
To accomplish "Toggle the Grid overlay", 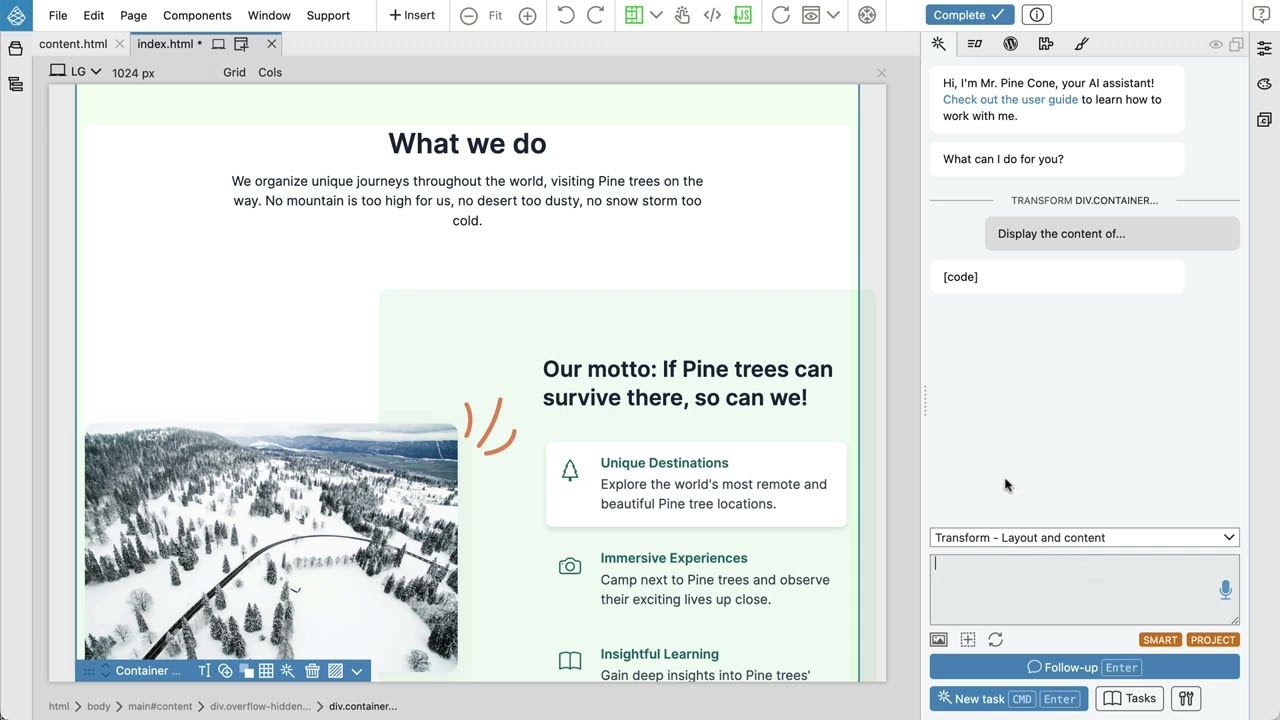I will click(x=234, y=72).
